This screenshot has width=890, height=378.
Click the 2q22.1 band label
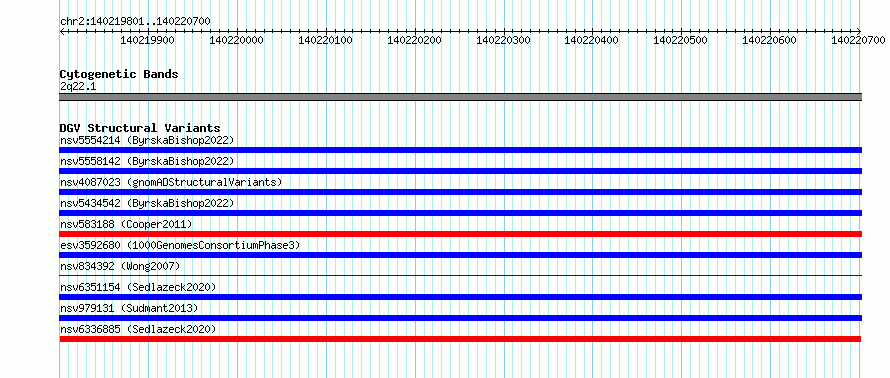point(78,86)
